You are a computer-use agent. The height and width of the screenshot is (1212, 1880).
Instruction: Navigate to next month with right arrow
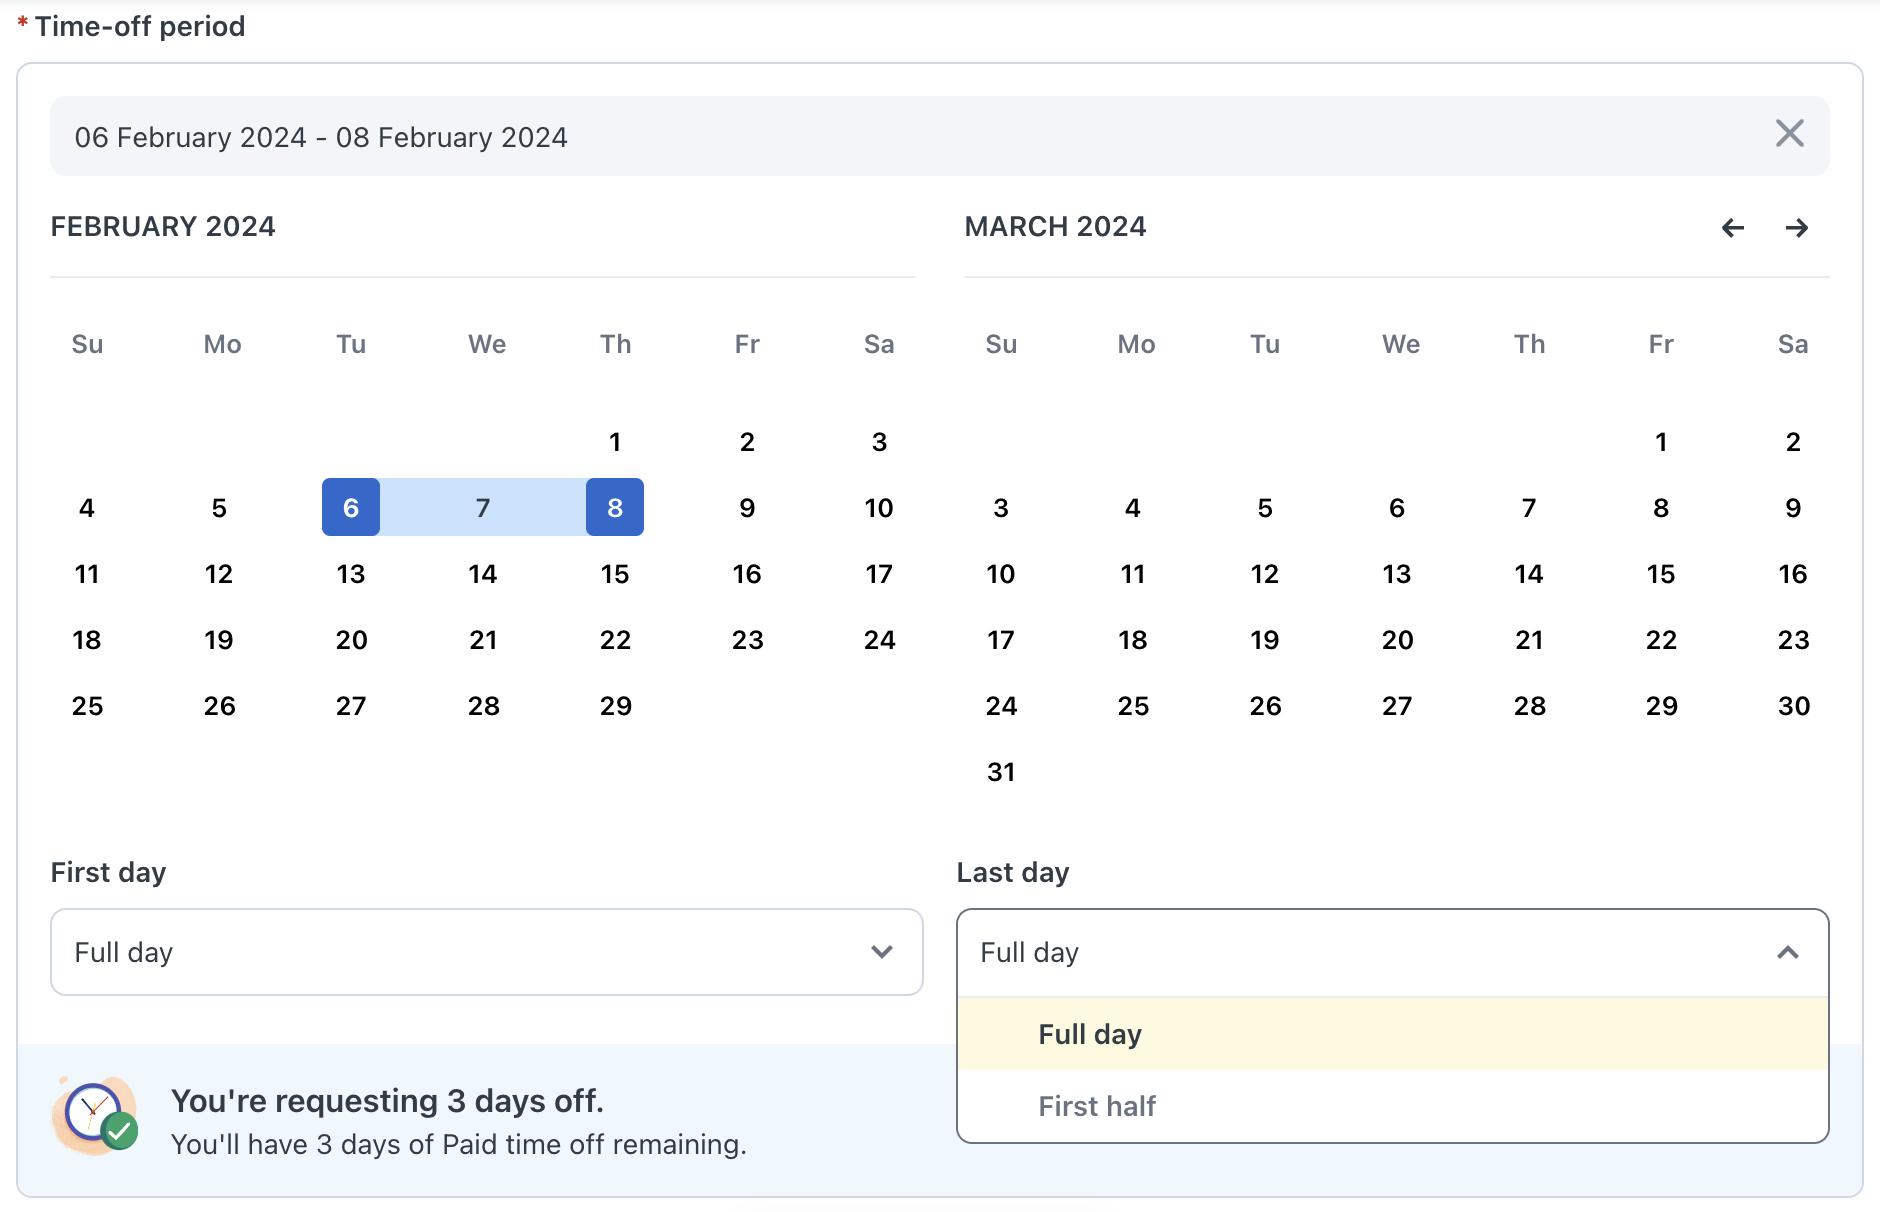point(1797,227)
